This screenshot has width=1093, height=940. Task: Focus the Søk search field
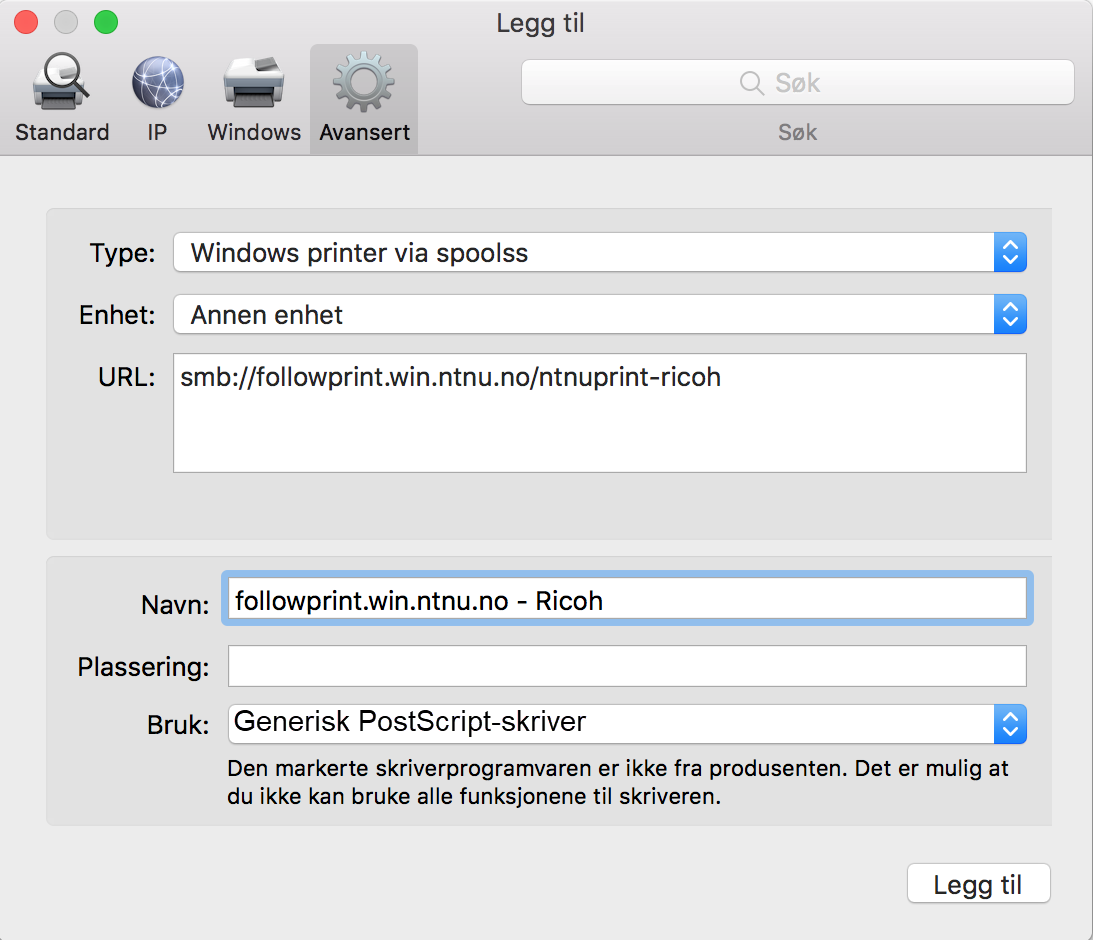(797, 82)
